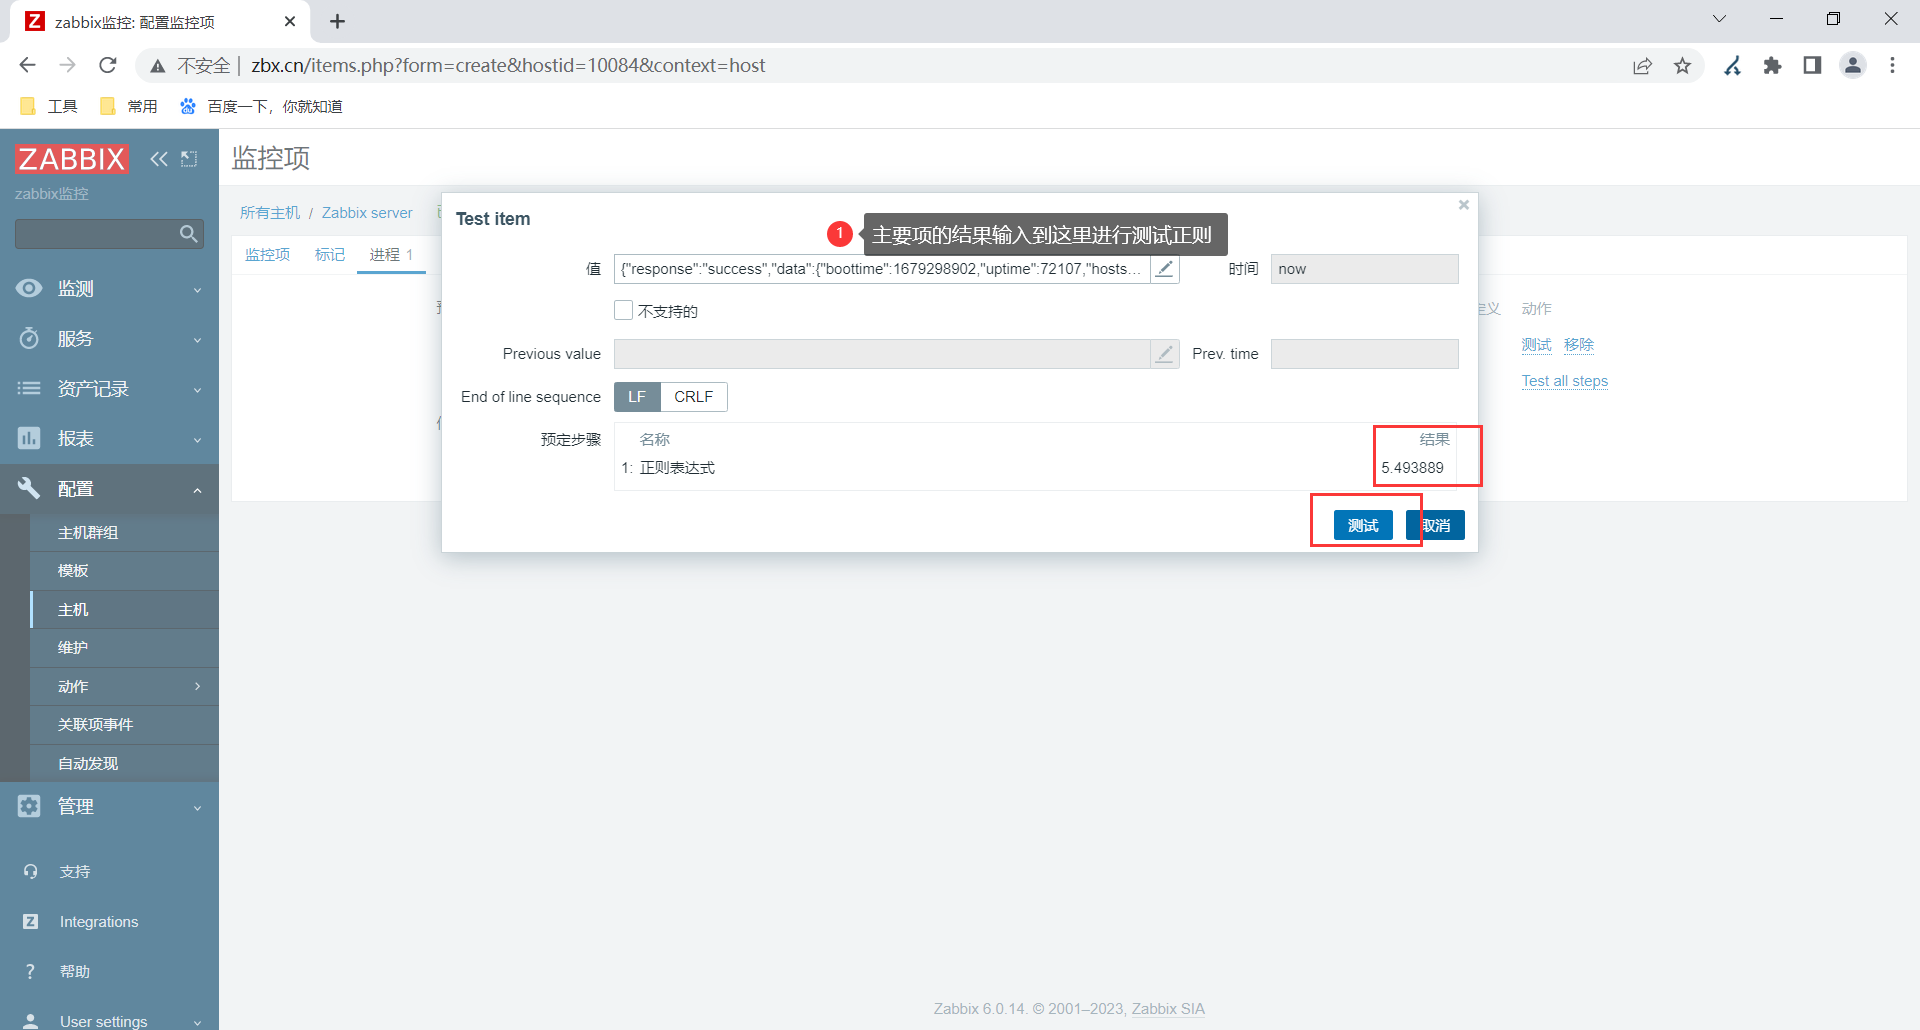Expand the 服务 menu chevron
Image resolution: width=1920 pixels, height=1030 pixels.
pyautogui.click(x=197, y=340)
